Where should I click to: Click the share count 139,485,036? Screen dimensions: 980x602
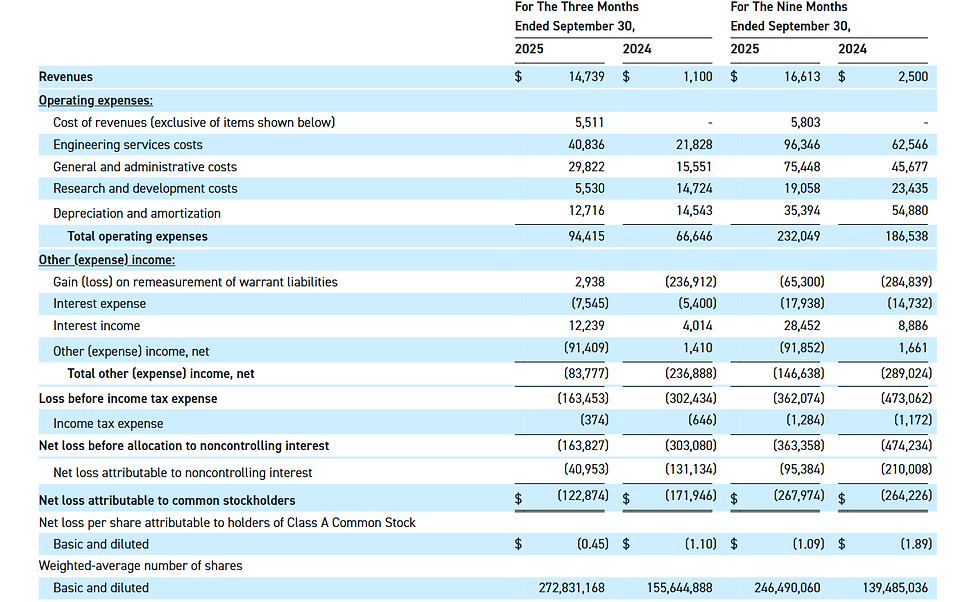[895, 588]
